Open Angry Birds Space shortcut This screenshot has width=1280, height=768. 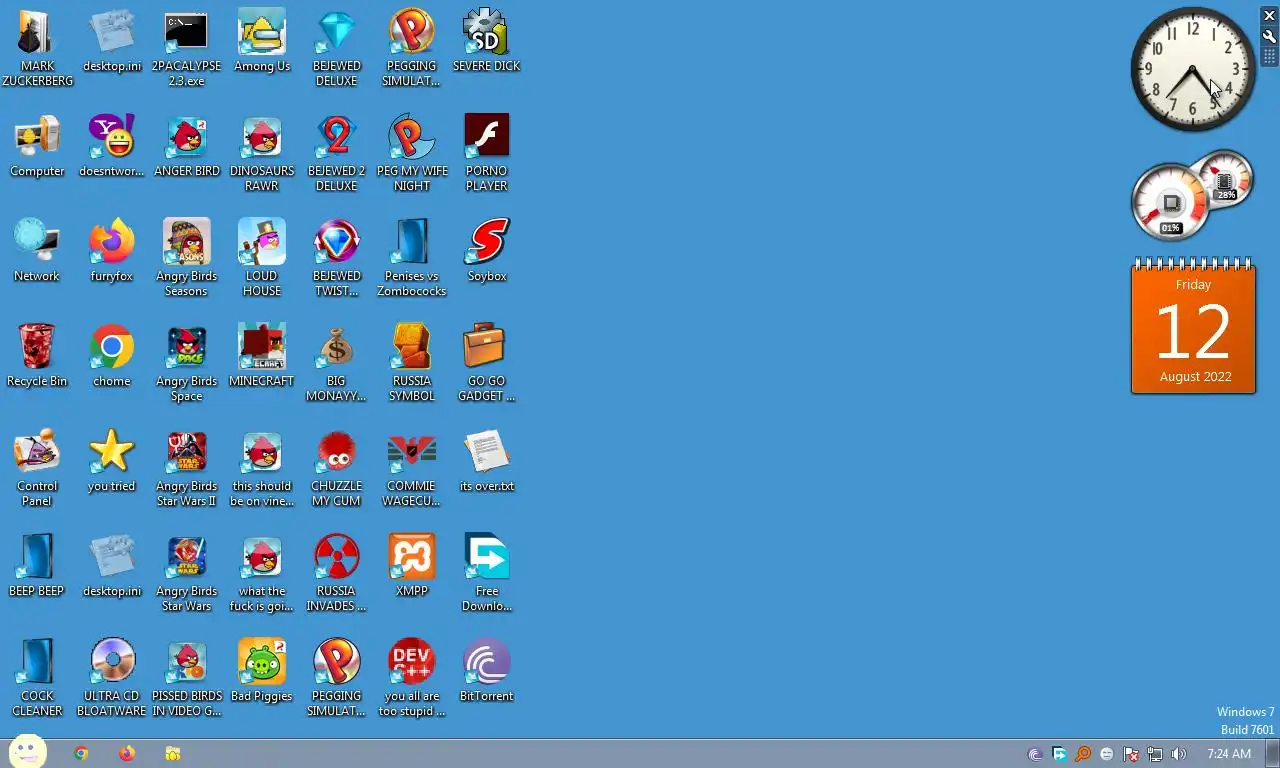coord(186,362)
